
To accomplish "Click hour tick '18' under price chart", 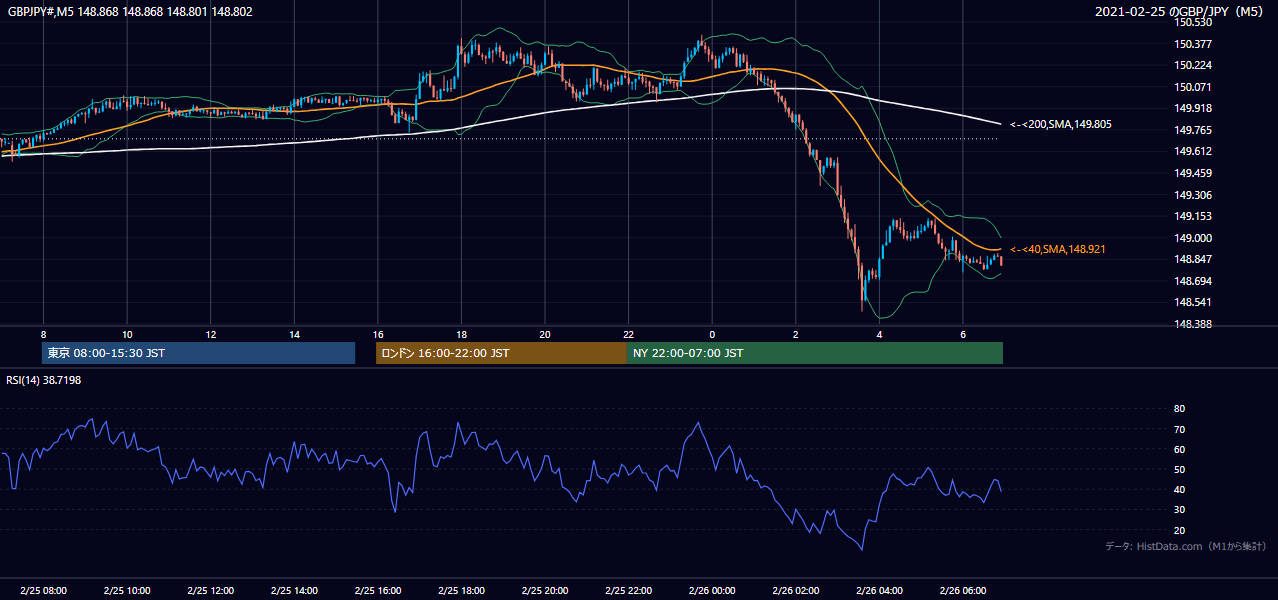I will pos(461,335).
